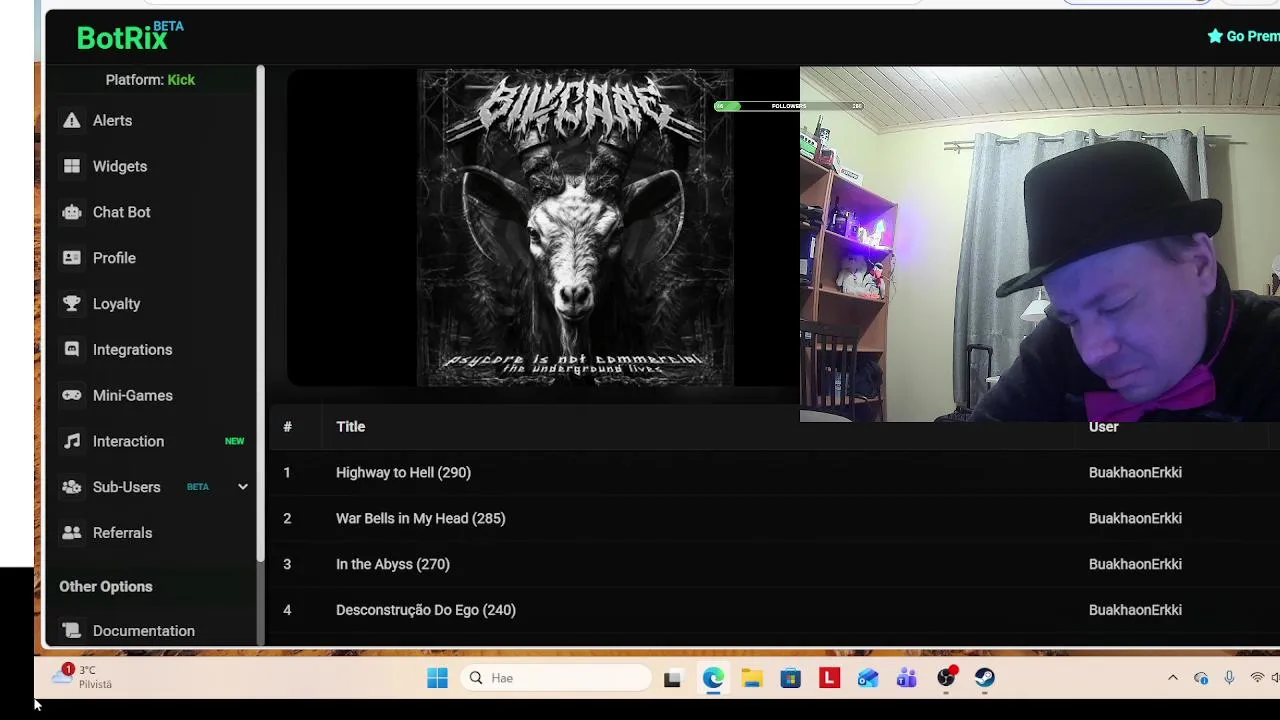Open Outlook from the taskbar
The width and height of the screenshot is (1280, 720).
pyautogui.click(x=868, y=678)
